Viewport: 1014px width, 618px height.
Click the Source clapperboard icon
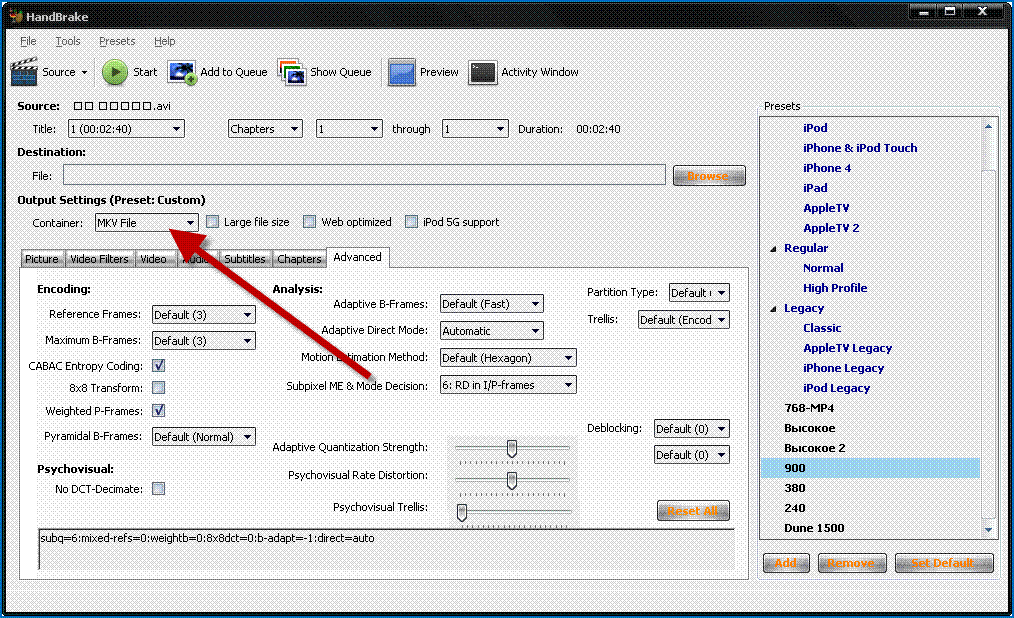coord(24,72)
